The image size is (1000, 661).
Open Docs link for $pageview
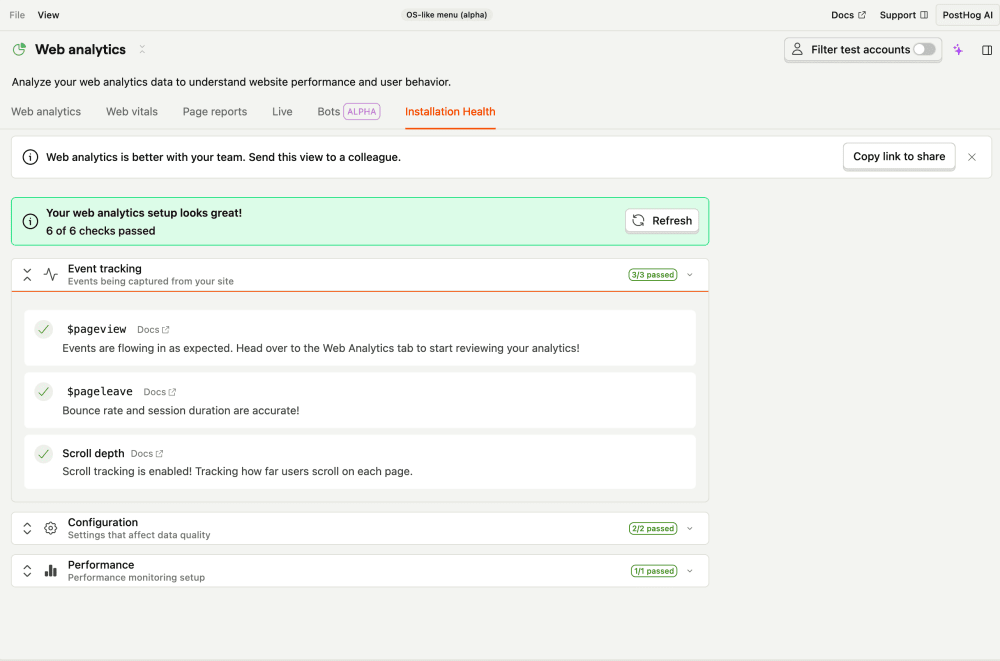153,330
